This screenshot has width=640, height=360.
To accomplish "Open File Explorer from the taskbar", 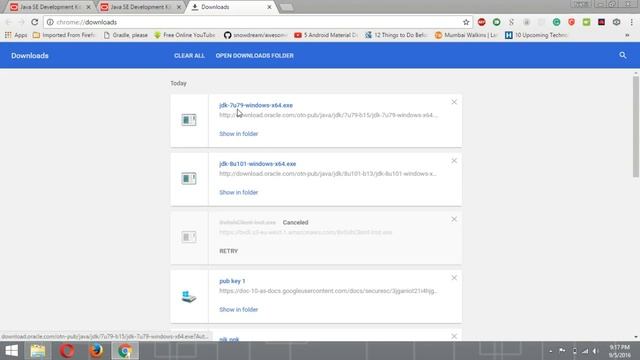I will point(38,351).
